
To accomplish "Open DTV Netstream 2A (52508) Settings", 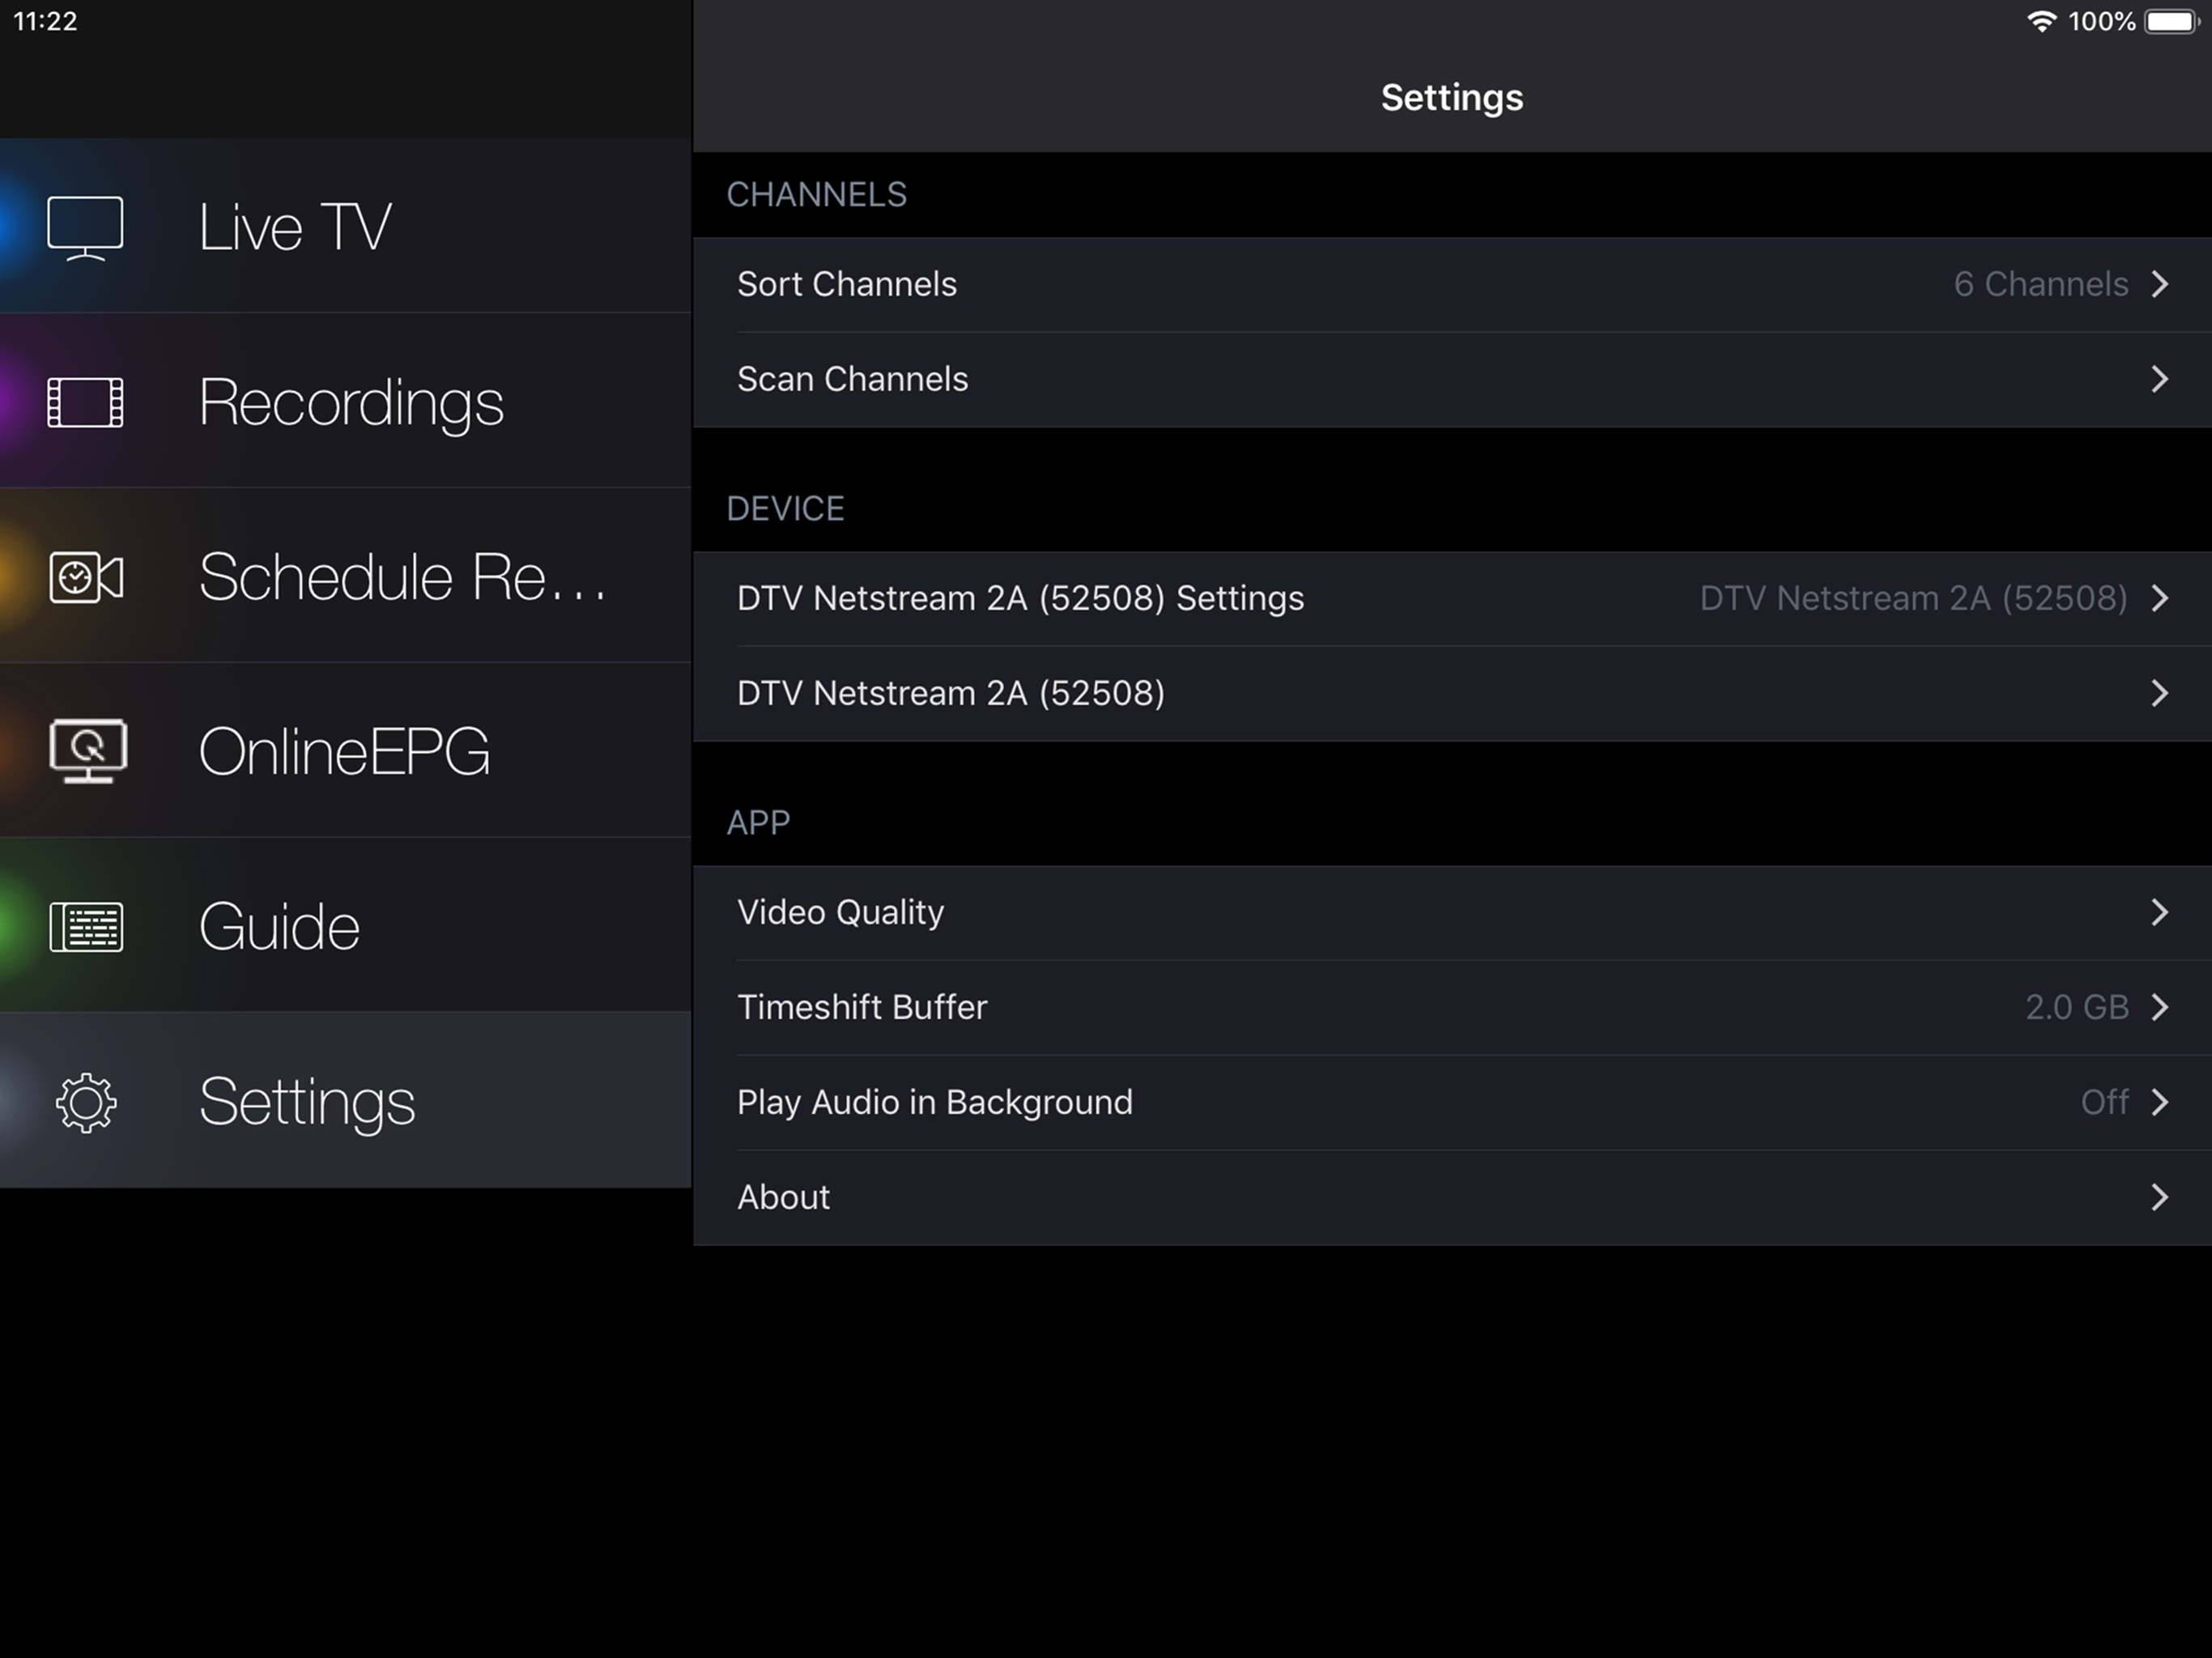I will click(x=1452, y=598).
